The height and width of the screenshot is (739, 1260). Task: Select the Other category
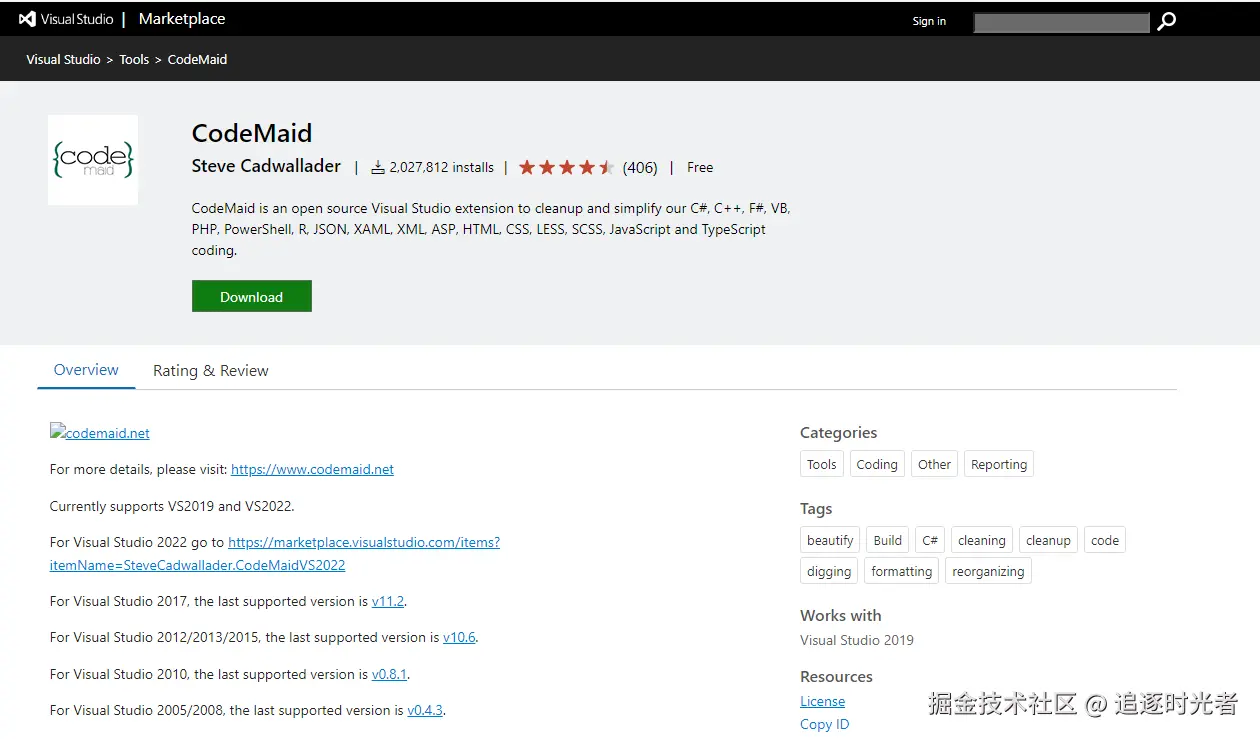coord(934,464)
